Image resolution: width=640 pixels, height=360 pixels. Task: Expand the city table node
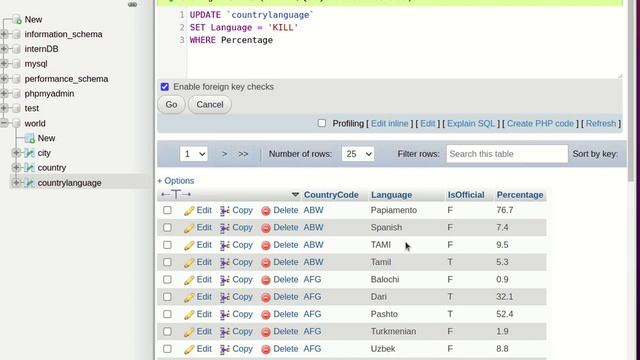click(x=16, y=153)
